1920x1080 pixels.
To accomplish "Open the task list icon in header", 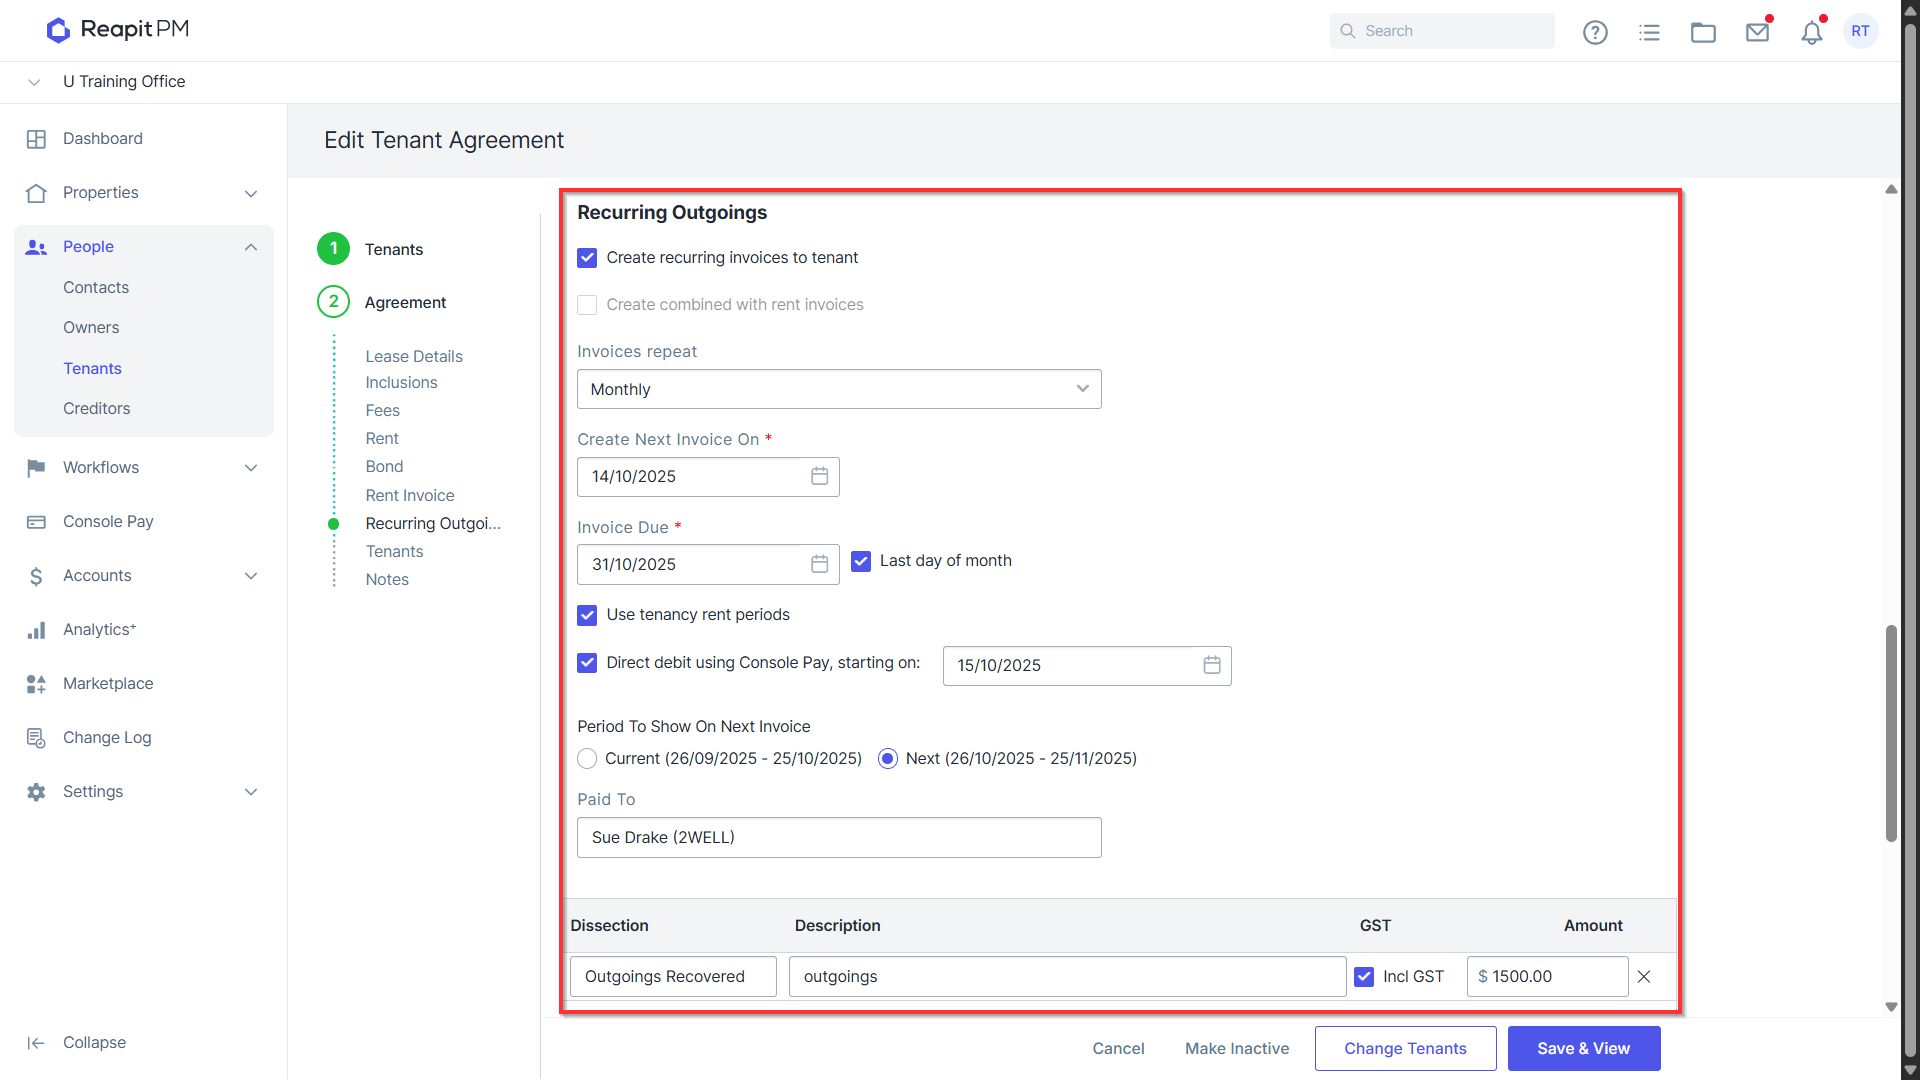I will 1649,32.
